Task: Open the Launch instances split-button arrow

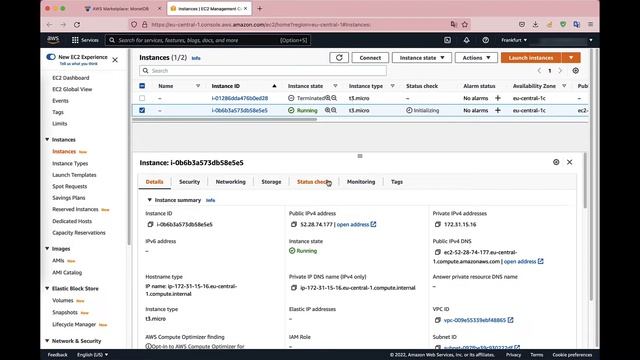Action: 571,58
